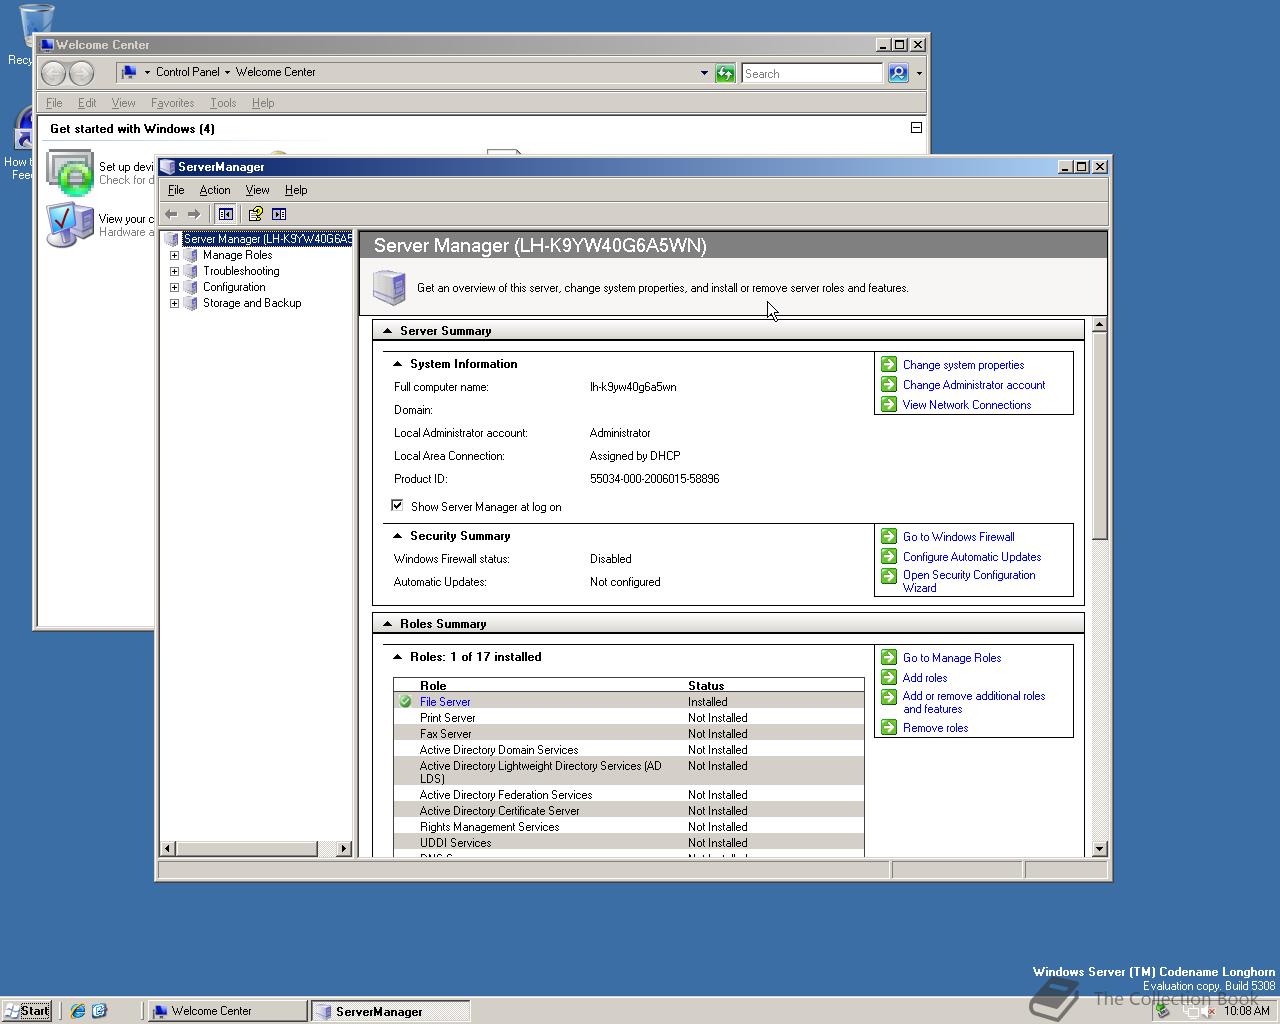Click the File Server role link
This screenshot has height=1024, width=1280.
[x=445, y=702]
